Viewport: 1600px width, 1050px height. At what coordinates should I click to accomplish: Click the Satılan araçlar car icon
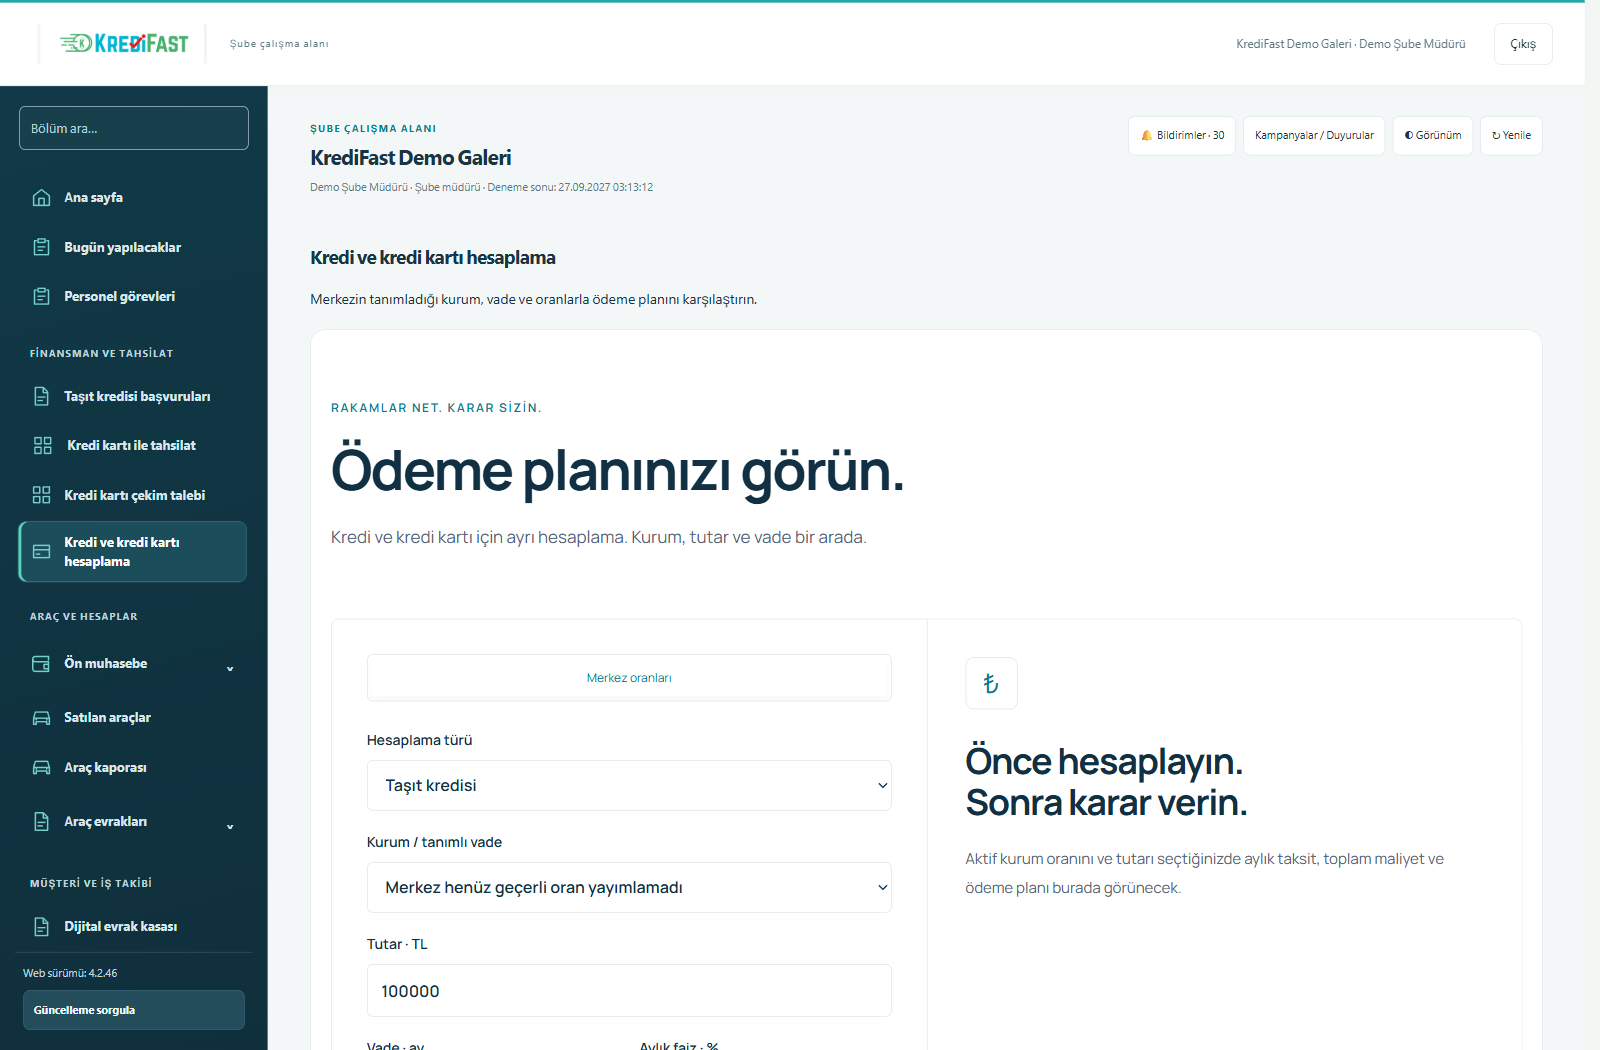41,718
